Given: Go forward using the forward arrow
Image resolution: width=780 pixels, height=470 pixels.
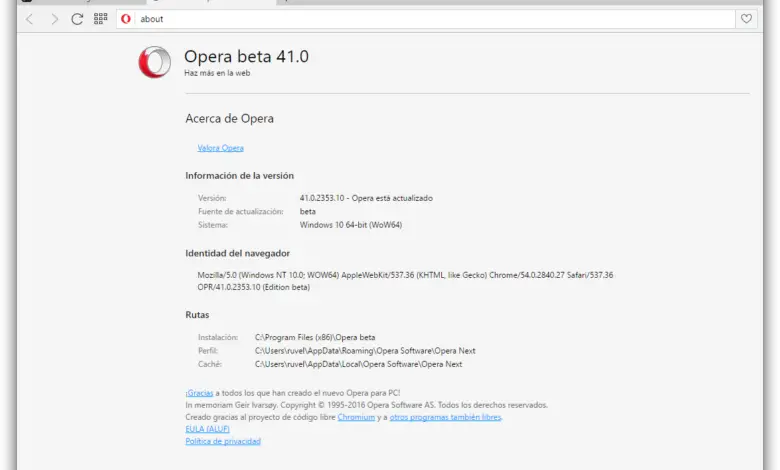Looking at the screenshot, I should tap(54, 19).
